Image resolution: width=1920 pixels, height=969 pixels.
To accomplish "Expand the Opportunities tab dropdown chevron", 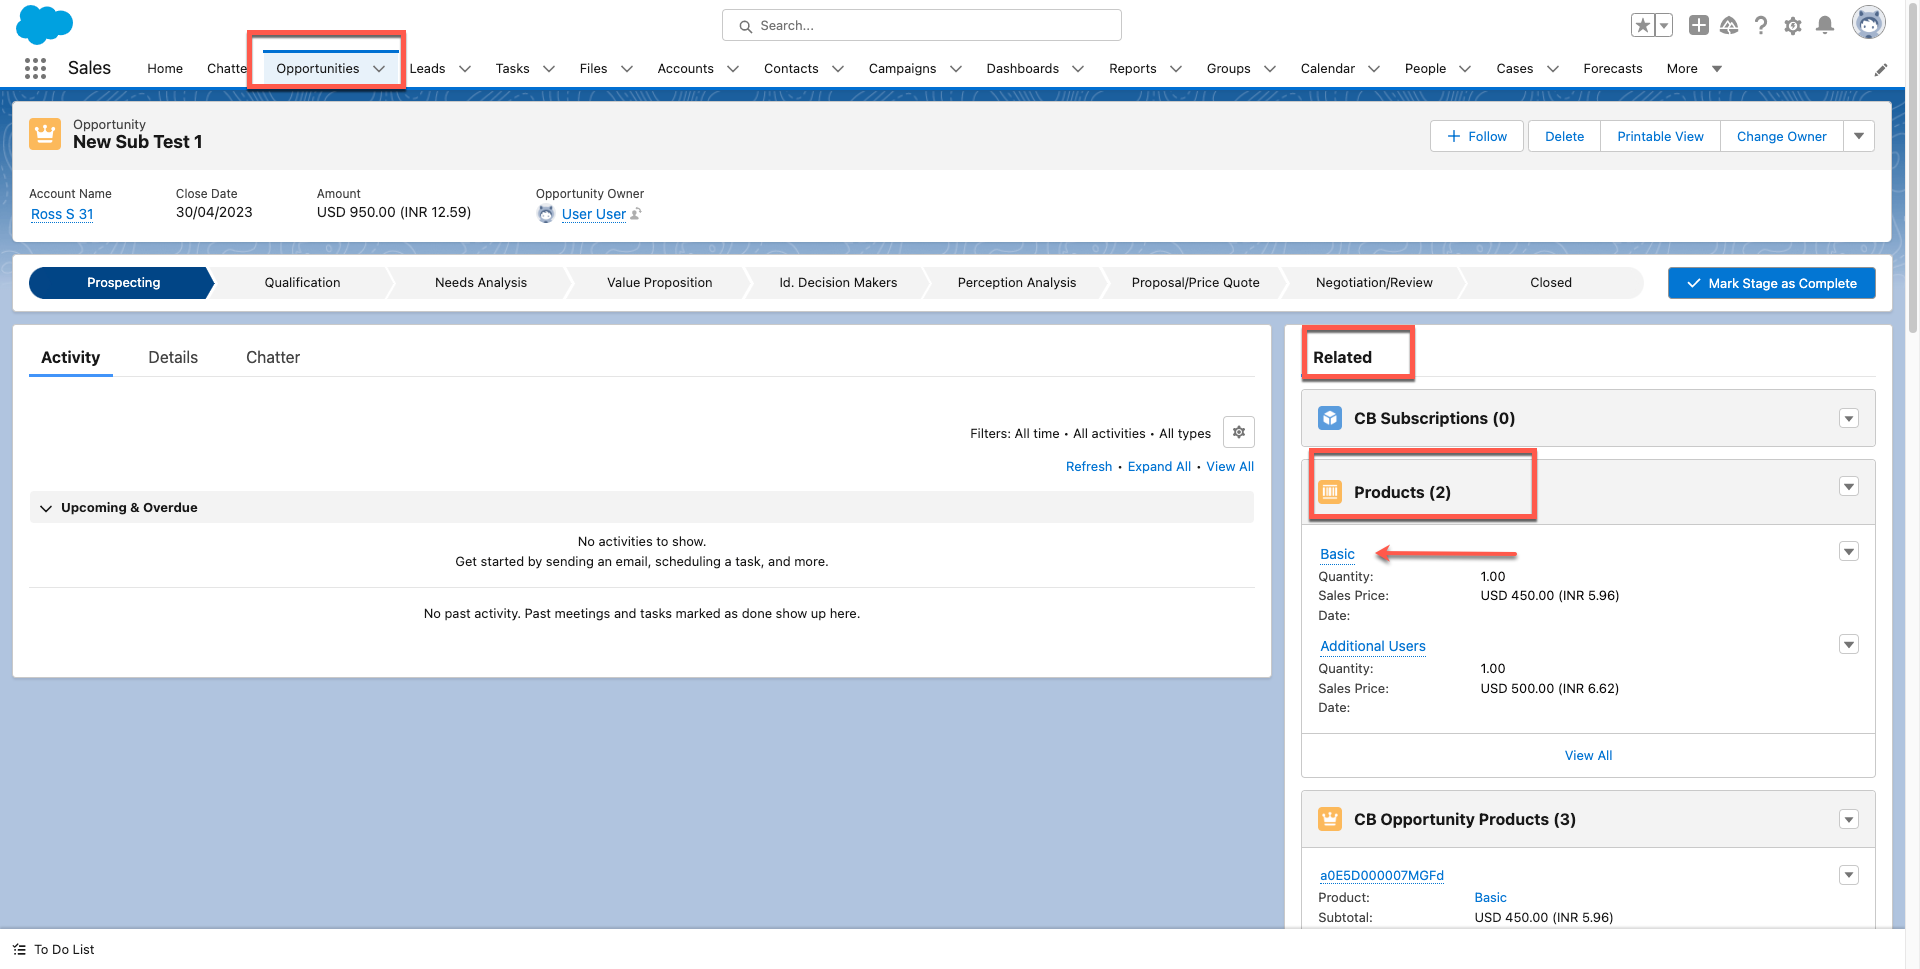I will click(379, 69).
